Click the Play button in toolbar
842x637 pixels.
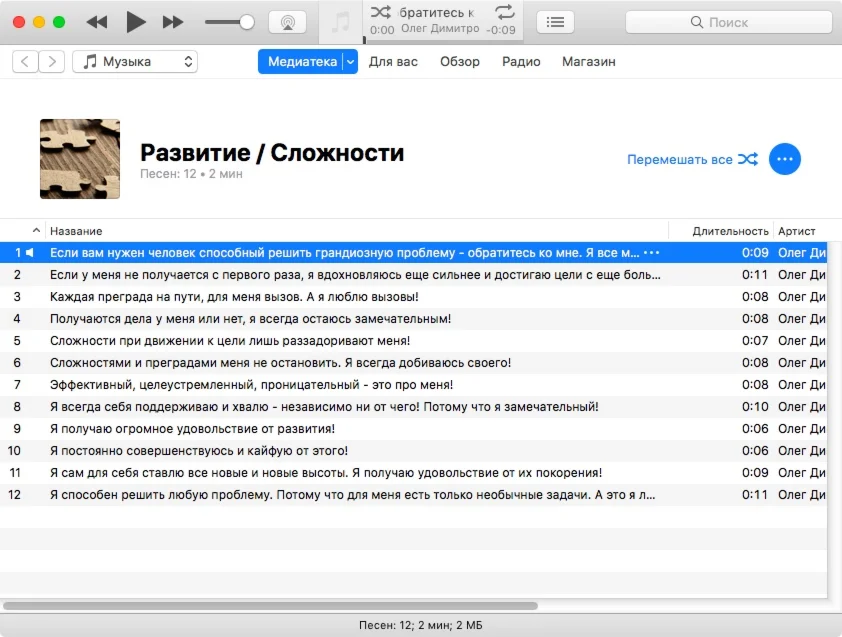(136, 22)
